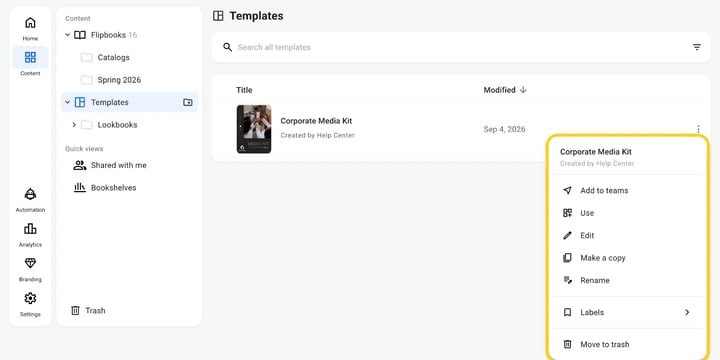Click the Trash bin icon in sidebar
The image size is (720, 360).
click(x=75, y=311)
